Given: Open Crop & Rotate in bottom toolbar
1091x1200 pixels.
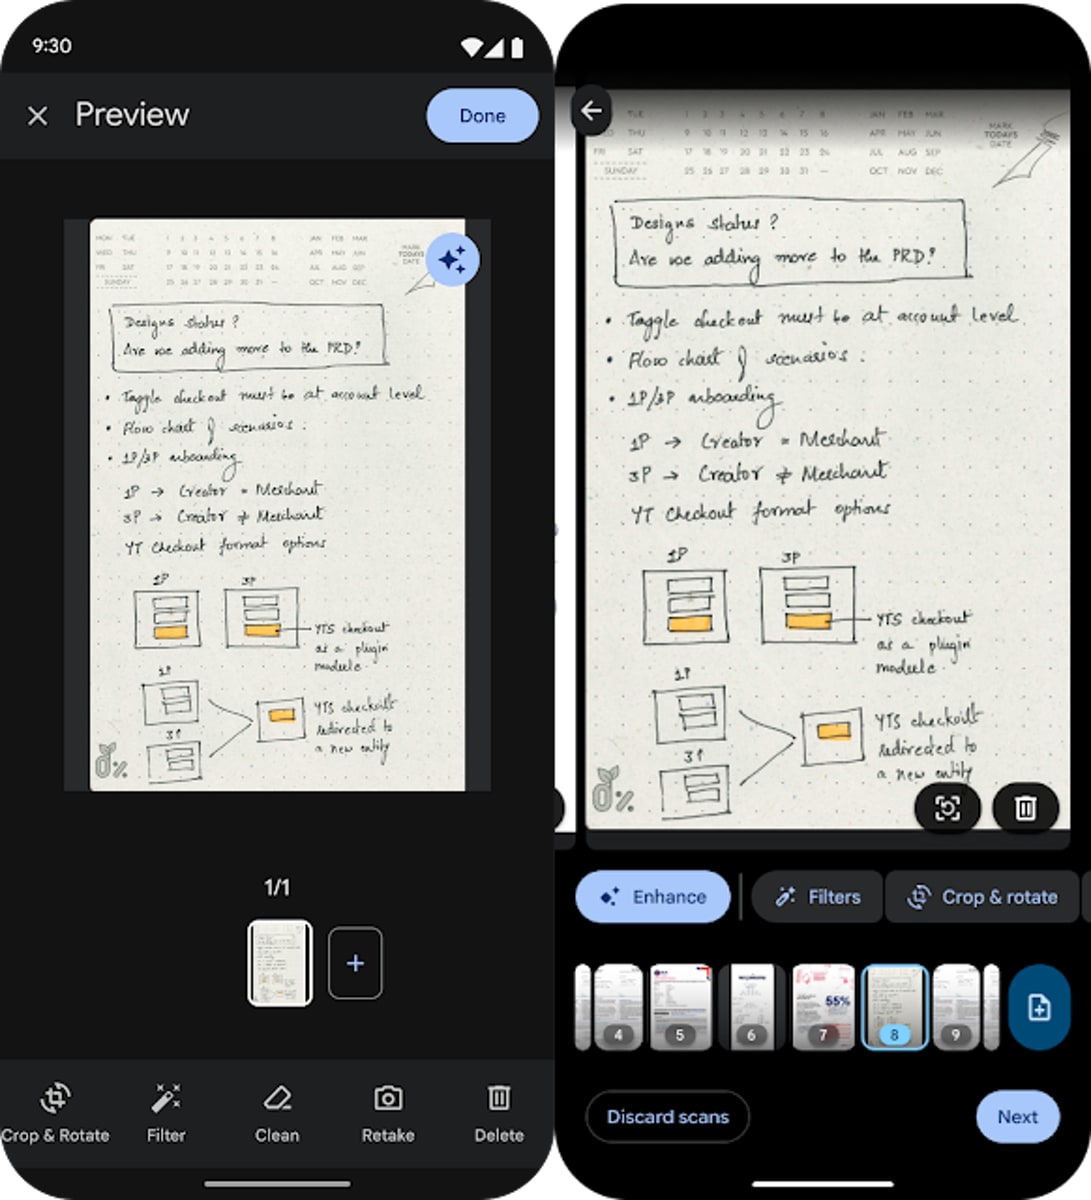Looking at the screenshot, I should [55, 1114].
